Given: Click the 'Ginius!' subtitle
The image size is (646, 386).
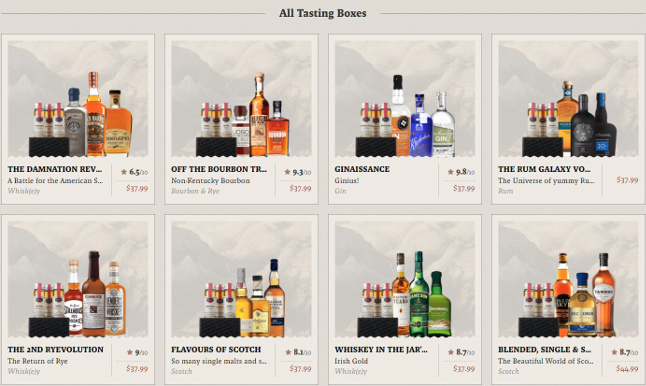Looking at the screenshot, I should coord(346,180).
